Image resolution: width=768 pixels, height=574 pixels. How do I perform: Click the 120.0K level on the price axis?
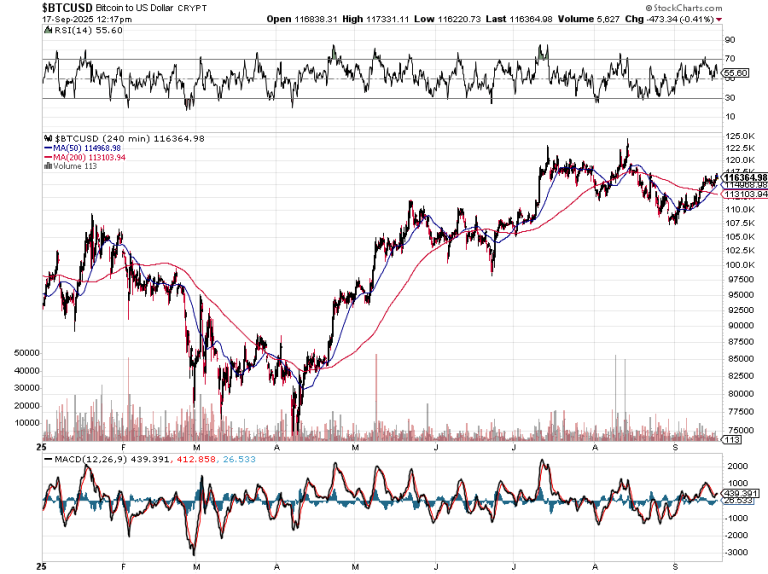click(x=737, y=160)
